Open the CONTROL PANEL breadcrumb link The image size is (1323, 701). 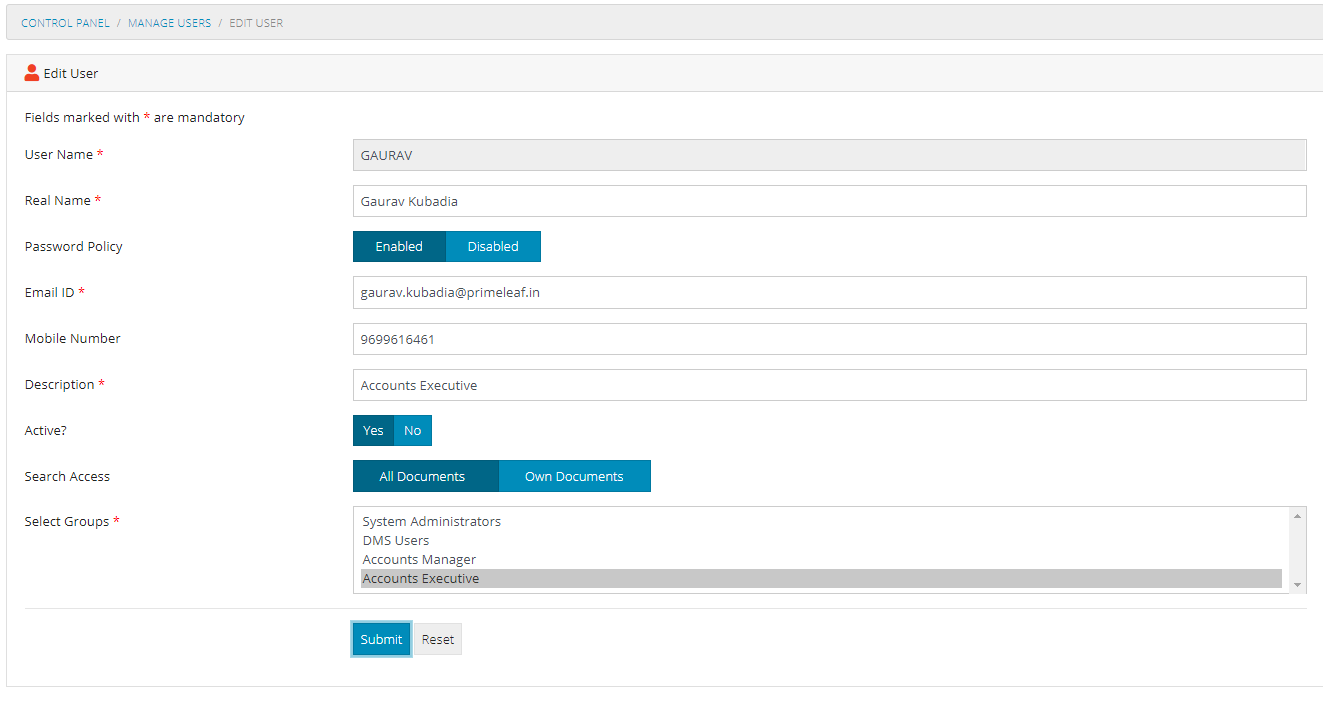coord(64,22)
